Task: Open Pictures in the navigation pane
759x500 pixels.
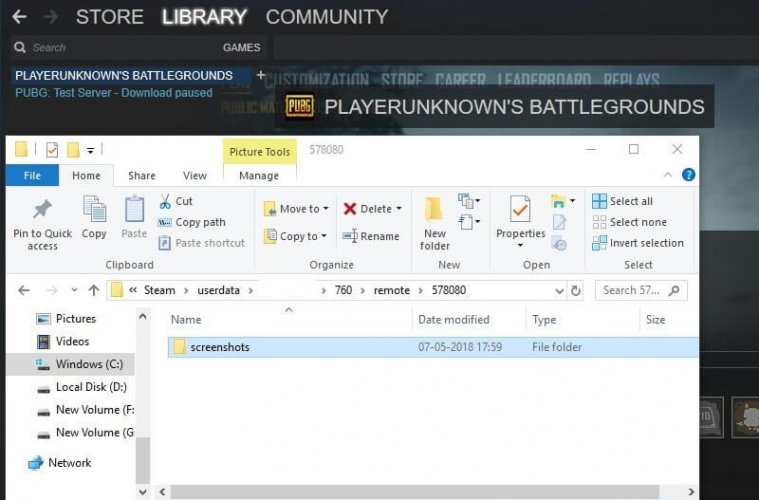Action: pyautogui.click(x=66, y=318)
